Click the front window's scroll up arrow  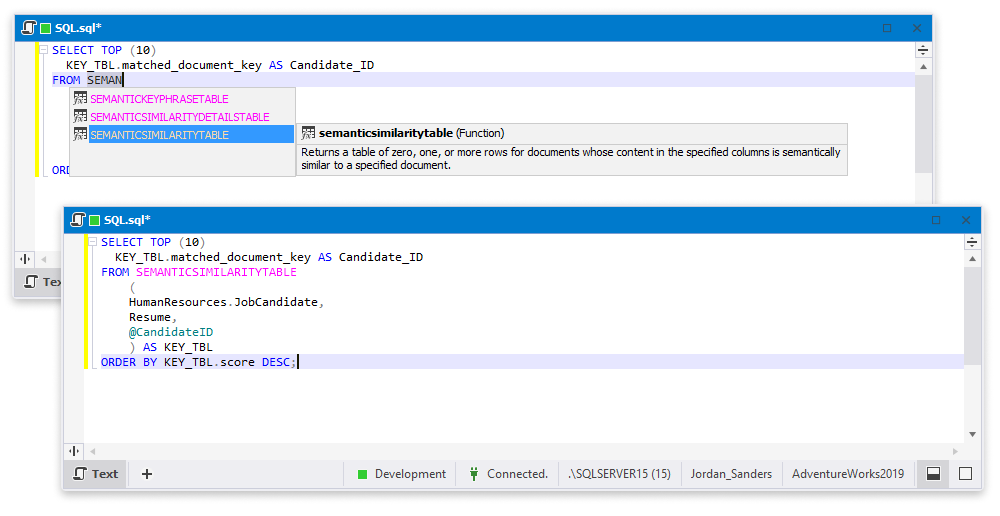(x=972, y=259)
